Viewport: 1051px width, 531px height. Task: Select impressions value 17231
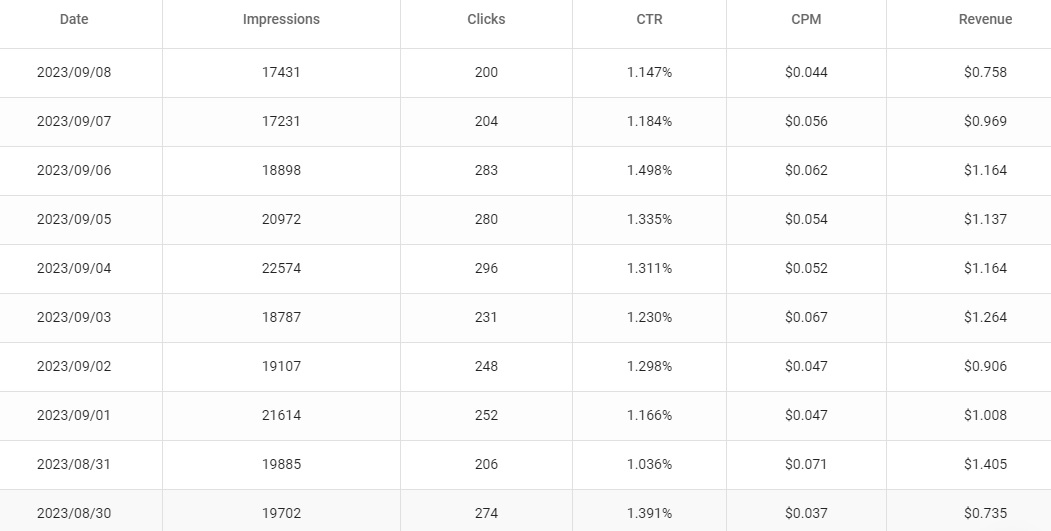(x=281, y=121)
